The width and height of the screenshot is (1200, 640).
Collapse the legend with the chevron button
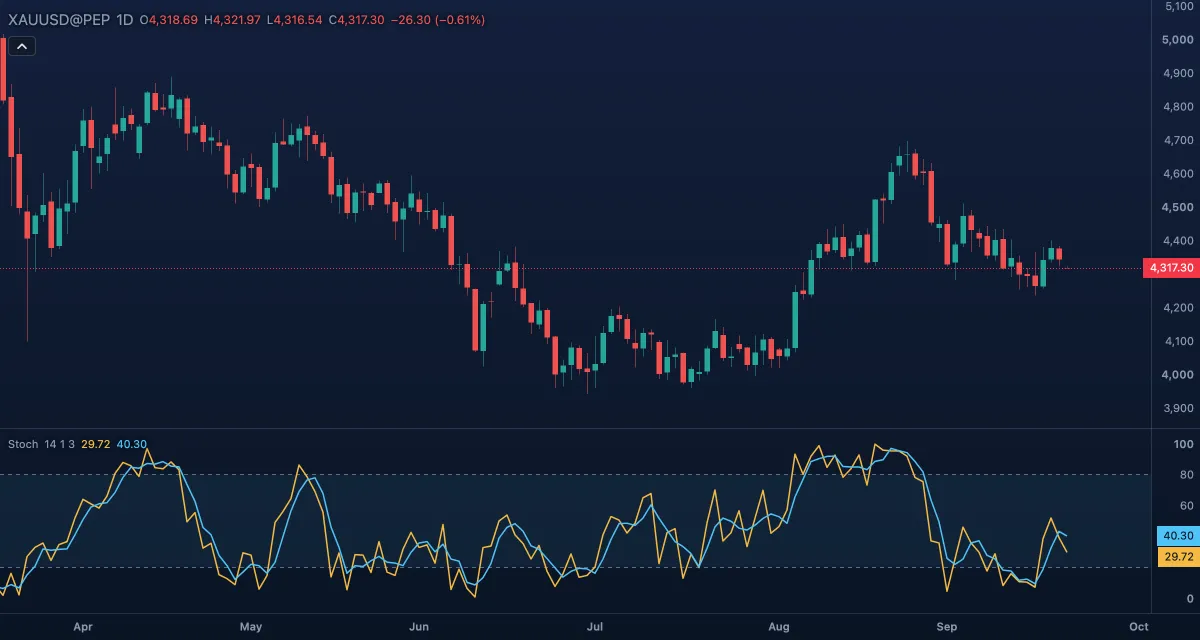point(22,46)
